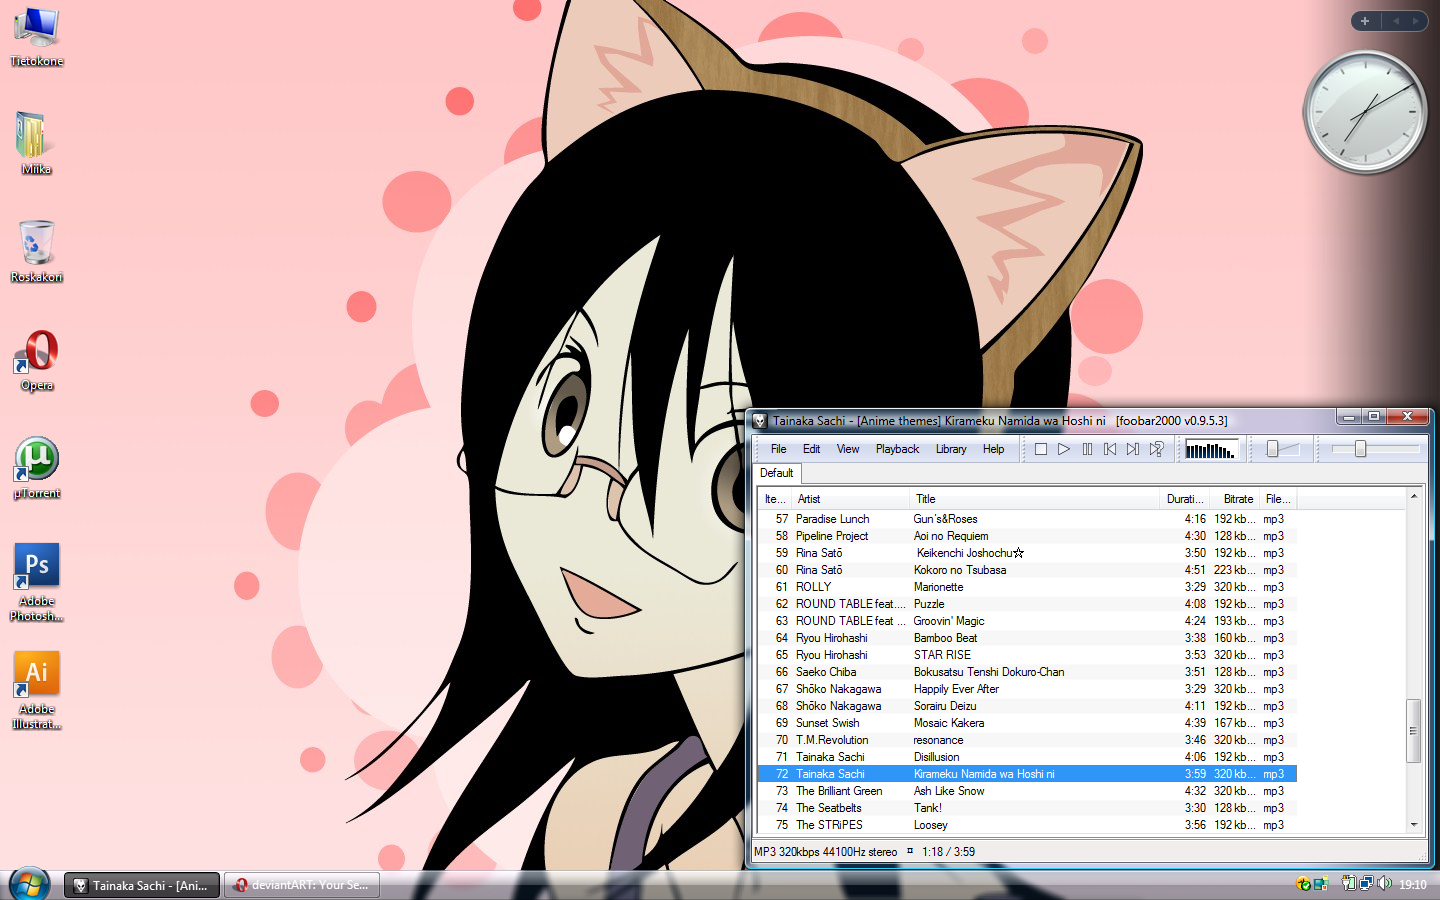Click the Duration column header

[1185, 499]
